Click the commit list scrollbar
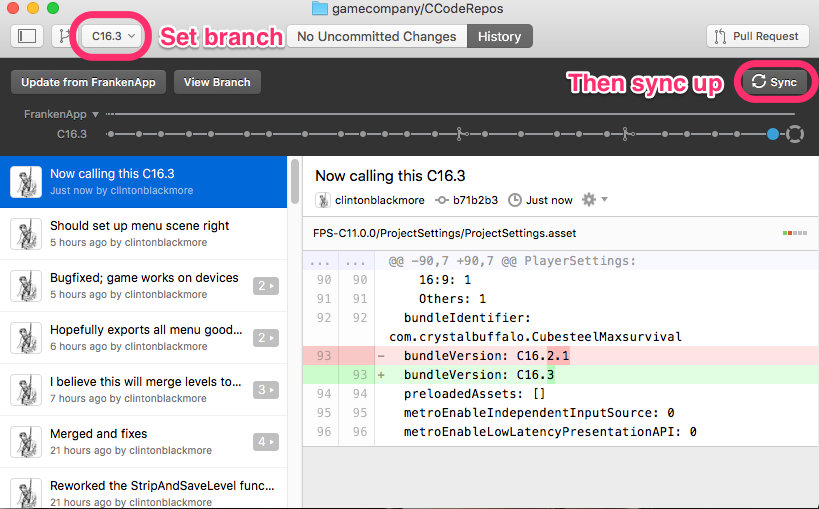The width and height of the screenshot is (819, 509). 295,182
